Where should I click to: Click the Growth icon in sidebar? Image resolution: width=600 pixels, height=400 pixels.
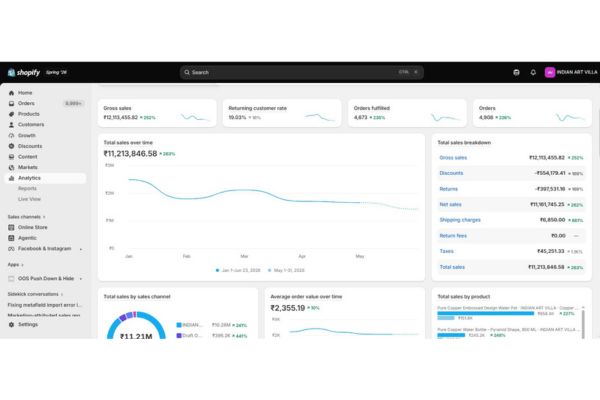click(x=11, y=136)
